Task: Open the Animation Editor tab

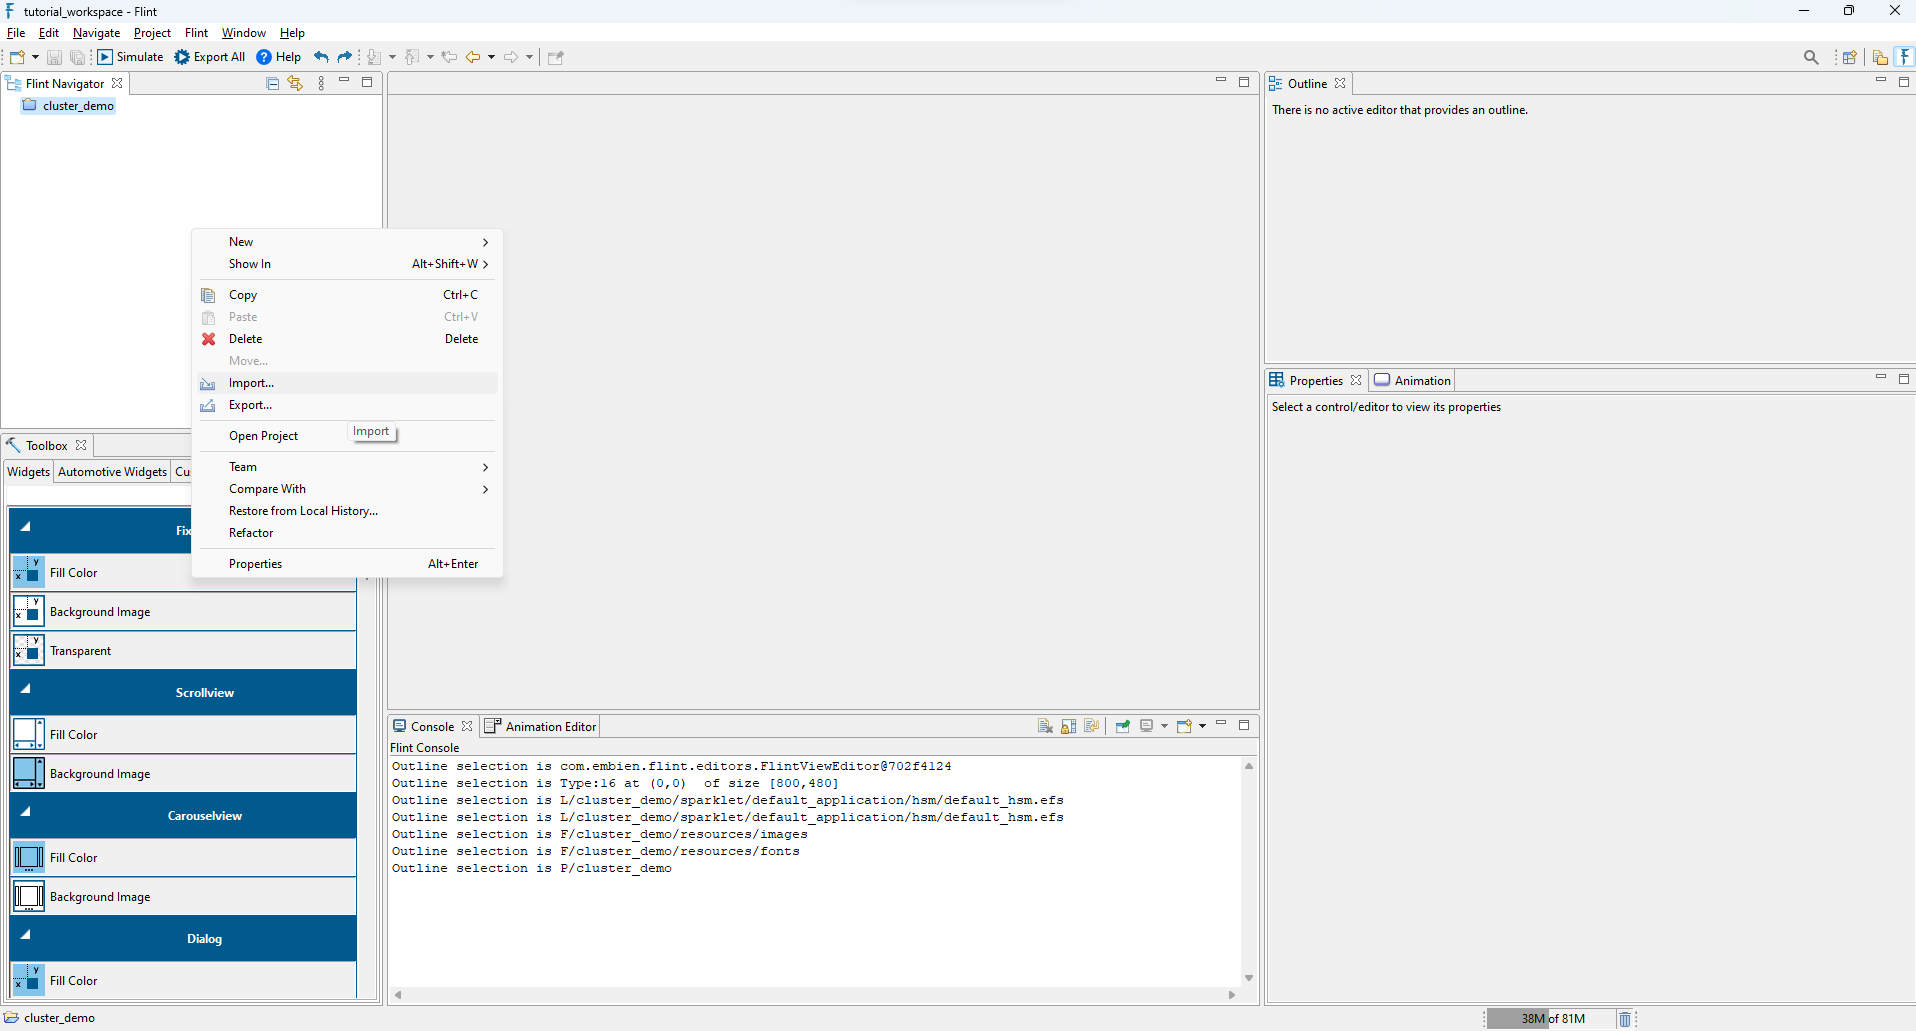Action: pyautogui.click(x=541, y=726)
